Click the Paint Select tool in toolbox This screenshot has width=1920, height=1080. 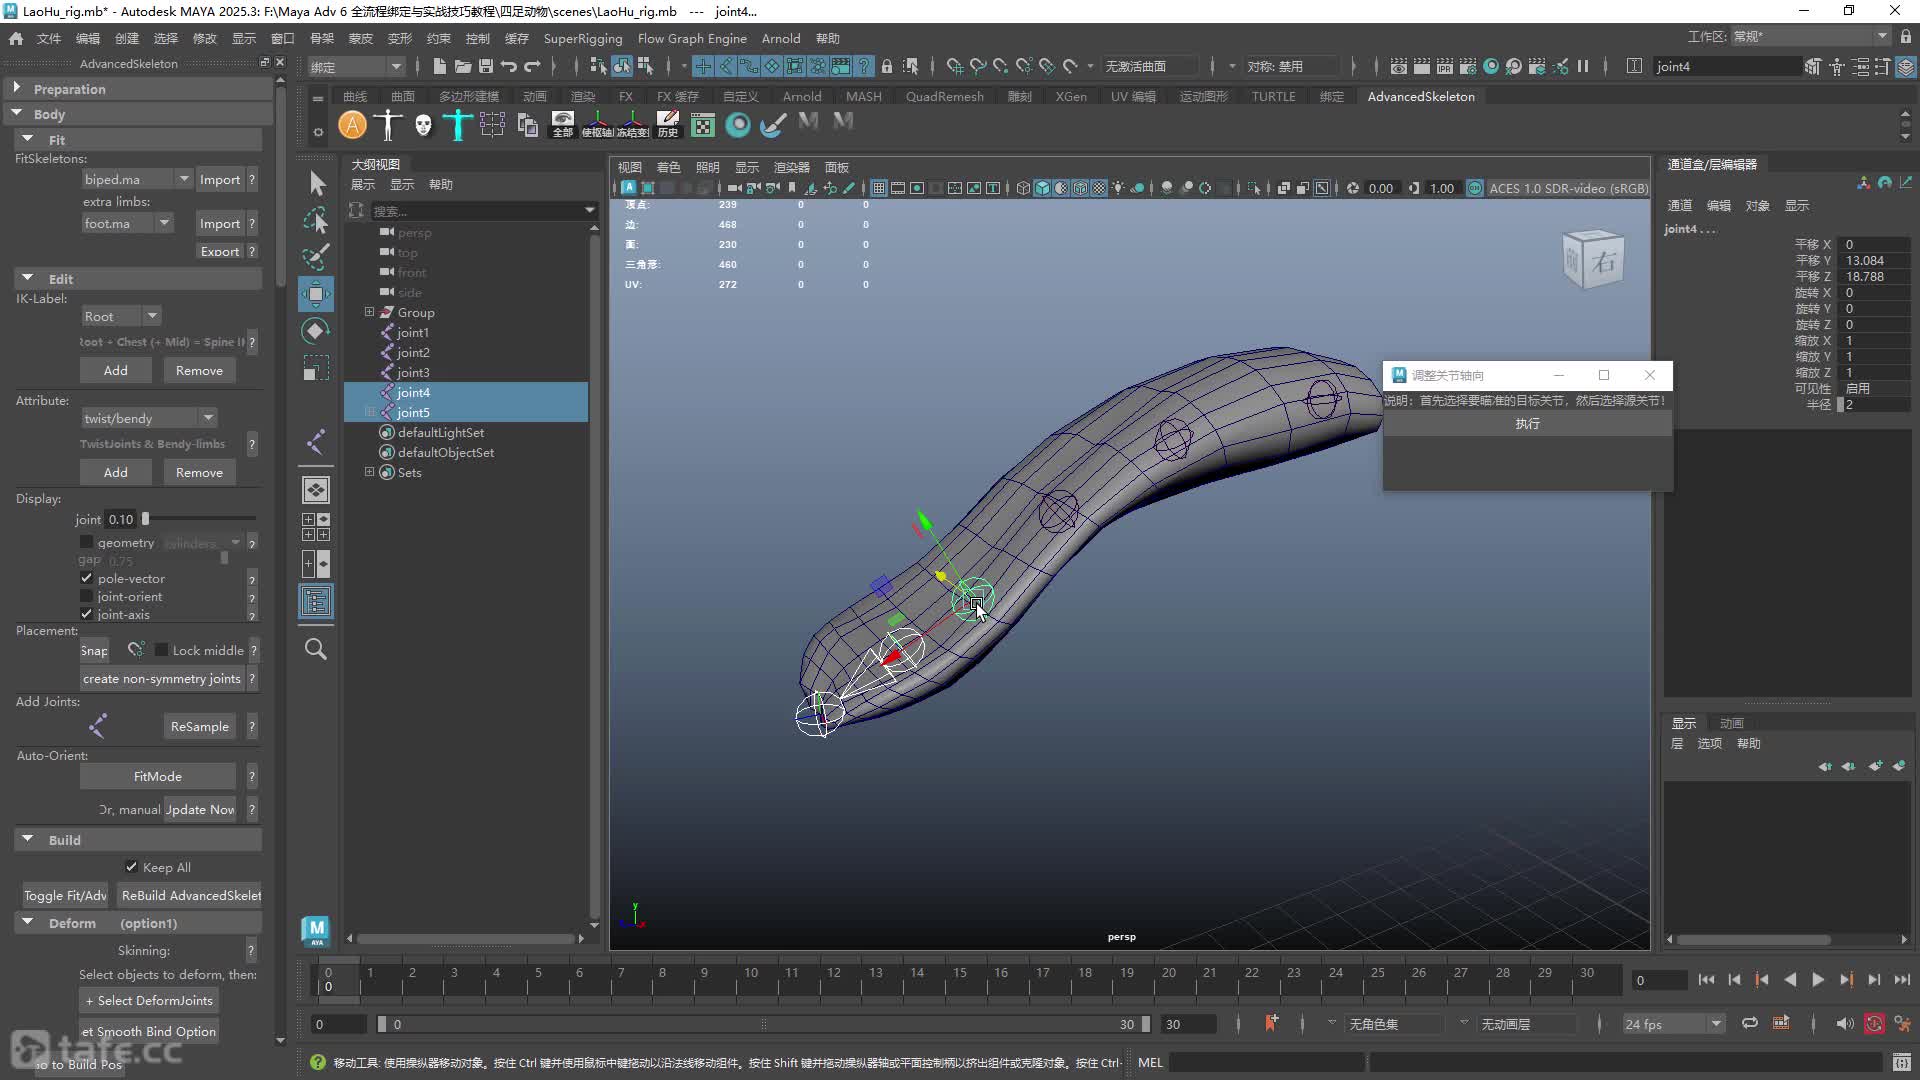[316, 257]
